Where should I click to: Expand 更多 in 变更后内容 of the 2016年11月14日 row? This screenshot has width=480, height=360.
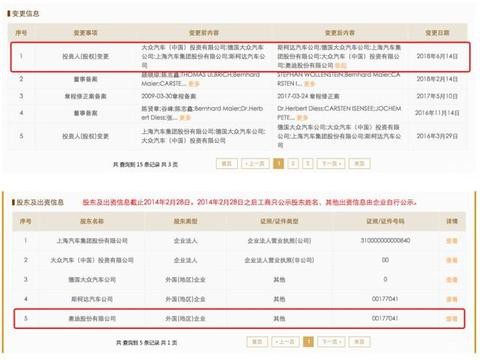click(x=302, y=118)
